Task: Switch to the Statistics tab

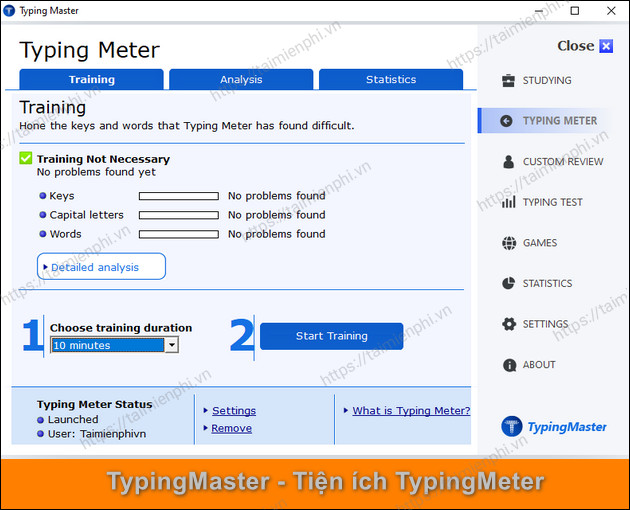Action: 391,79
